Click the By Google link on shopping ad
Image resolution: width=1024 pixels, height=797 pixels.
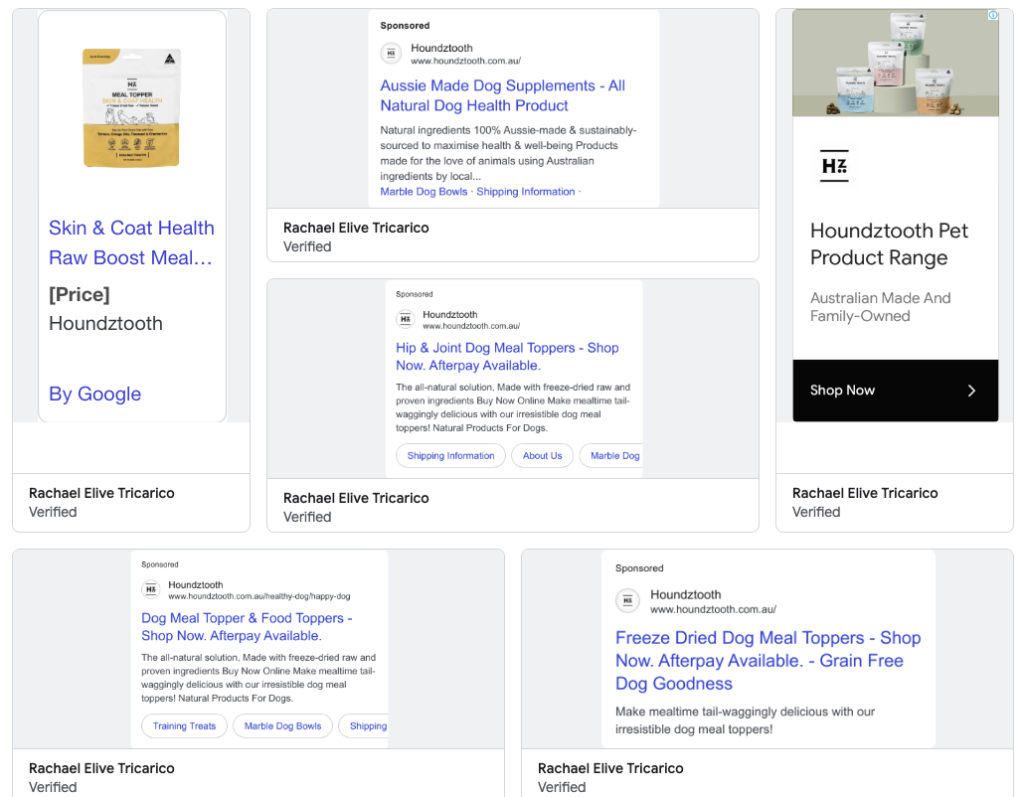95,394
